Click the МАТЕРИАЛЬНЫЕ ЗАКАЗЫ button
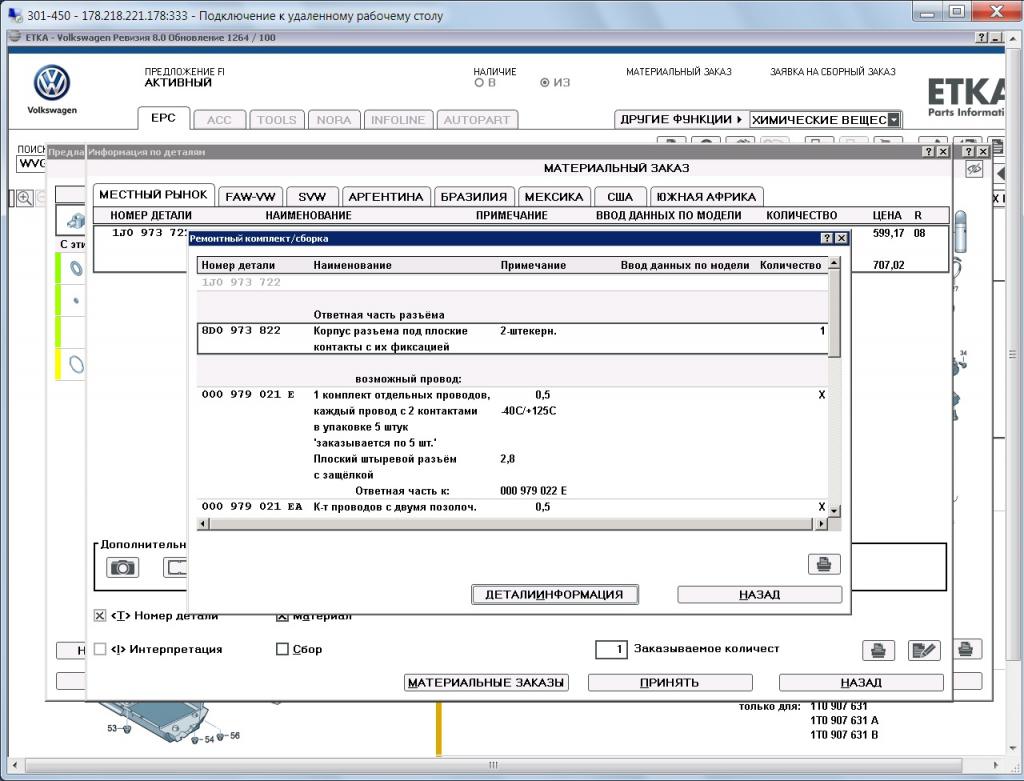The height and width of the screenshot is (781, 1024). point(486,682)
